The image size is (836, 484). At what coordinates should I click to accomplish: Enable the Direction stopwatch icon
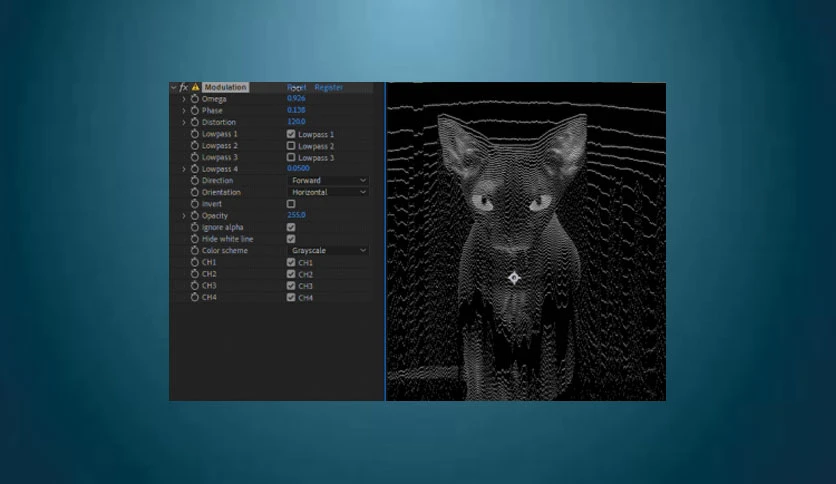pos(195,181)
